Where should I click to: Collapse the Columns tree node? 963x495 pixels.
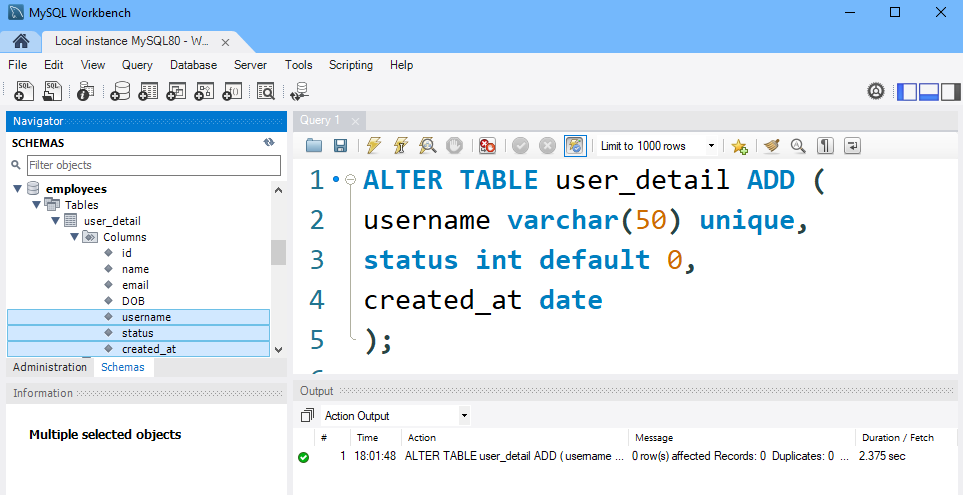74,236
